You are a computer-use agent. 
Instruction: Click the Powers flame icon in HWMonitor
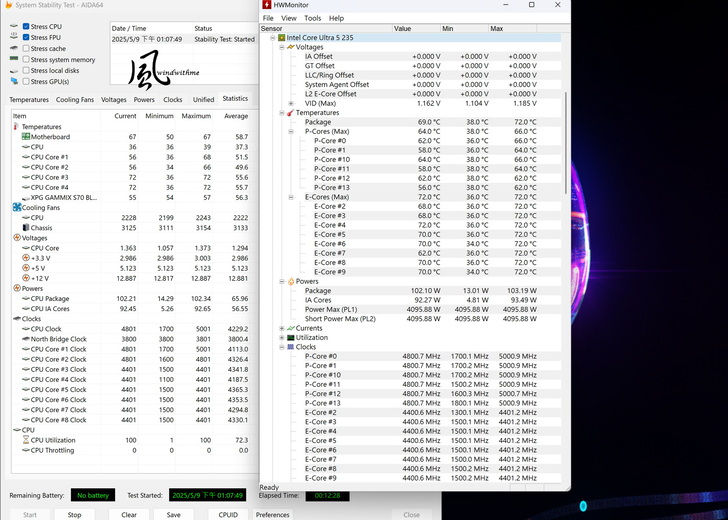pos(290,281)
